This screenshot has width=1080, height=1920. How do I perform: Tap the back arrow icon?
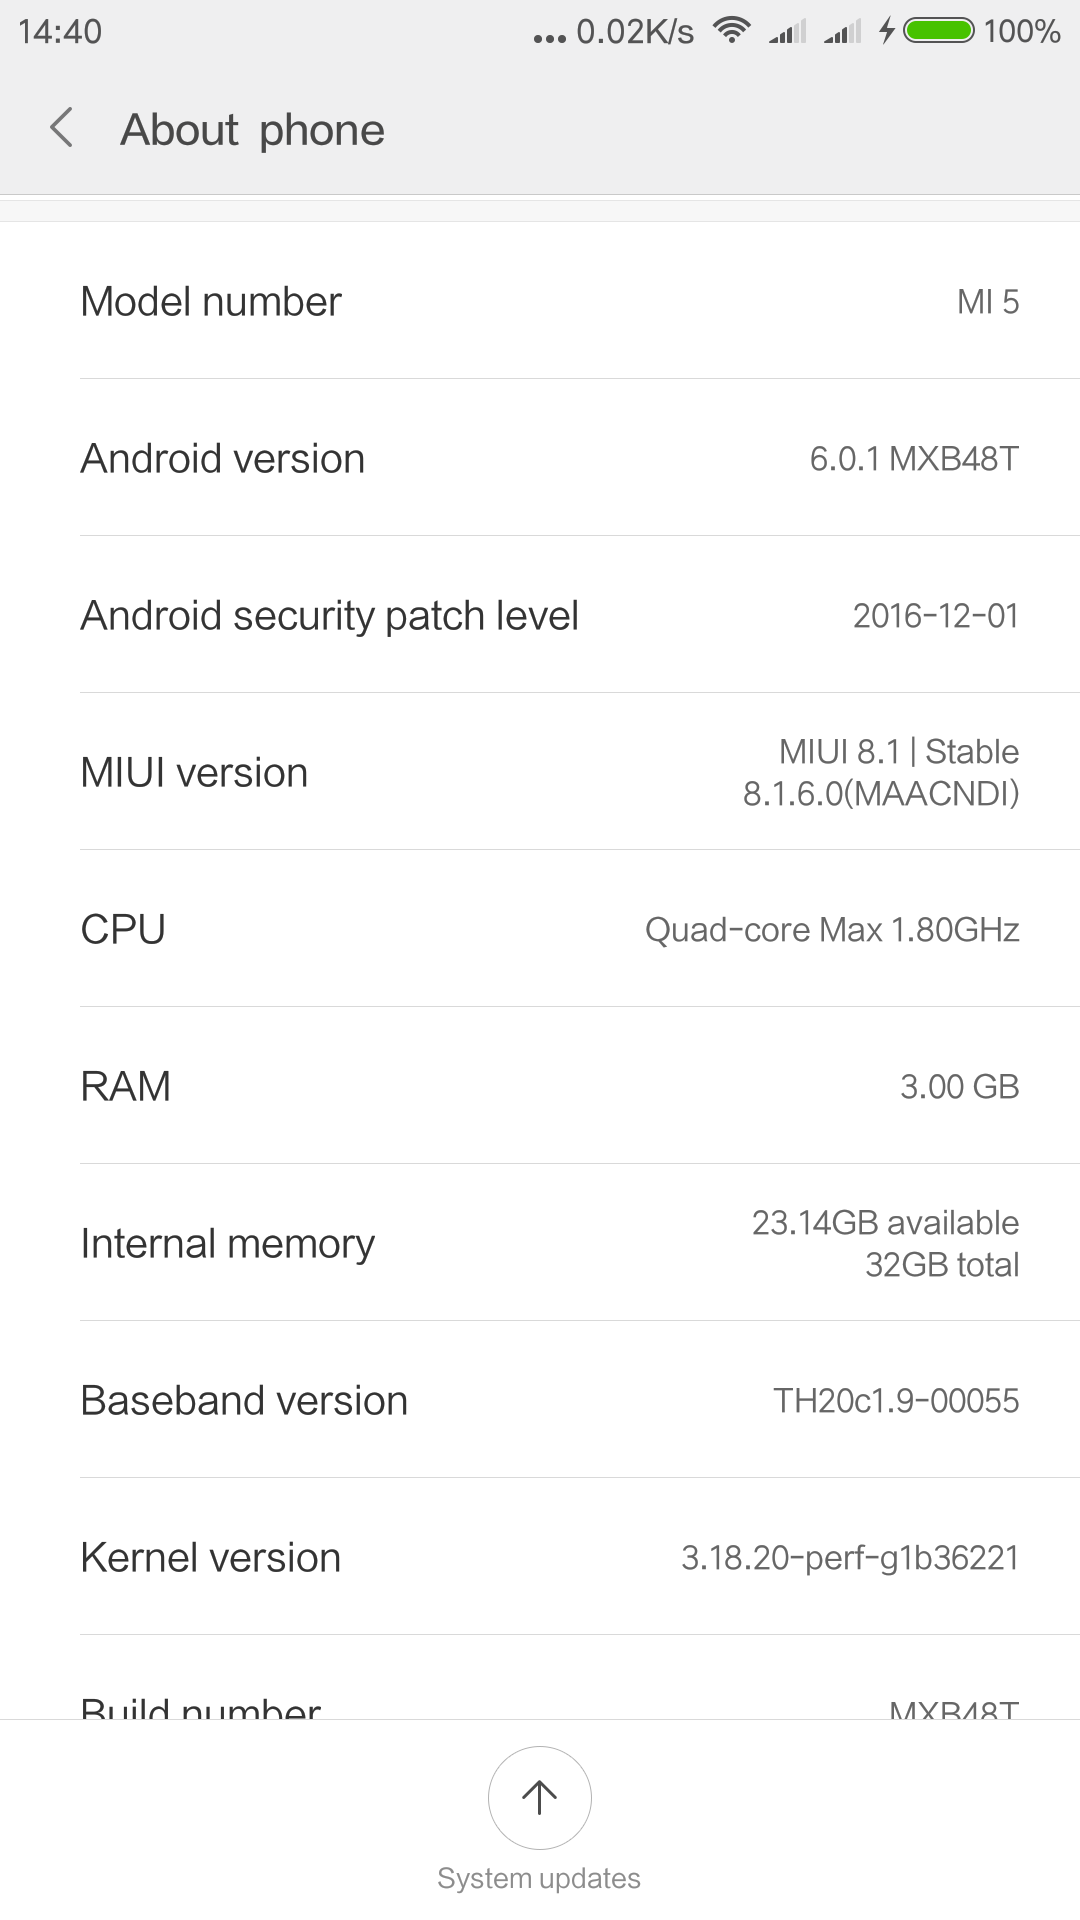(62, 129)
